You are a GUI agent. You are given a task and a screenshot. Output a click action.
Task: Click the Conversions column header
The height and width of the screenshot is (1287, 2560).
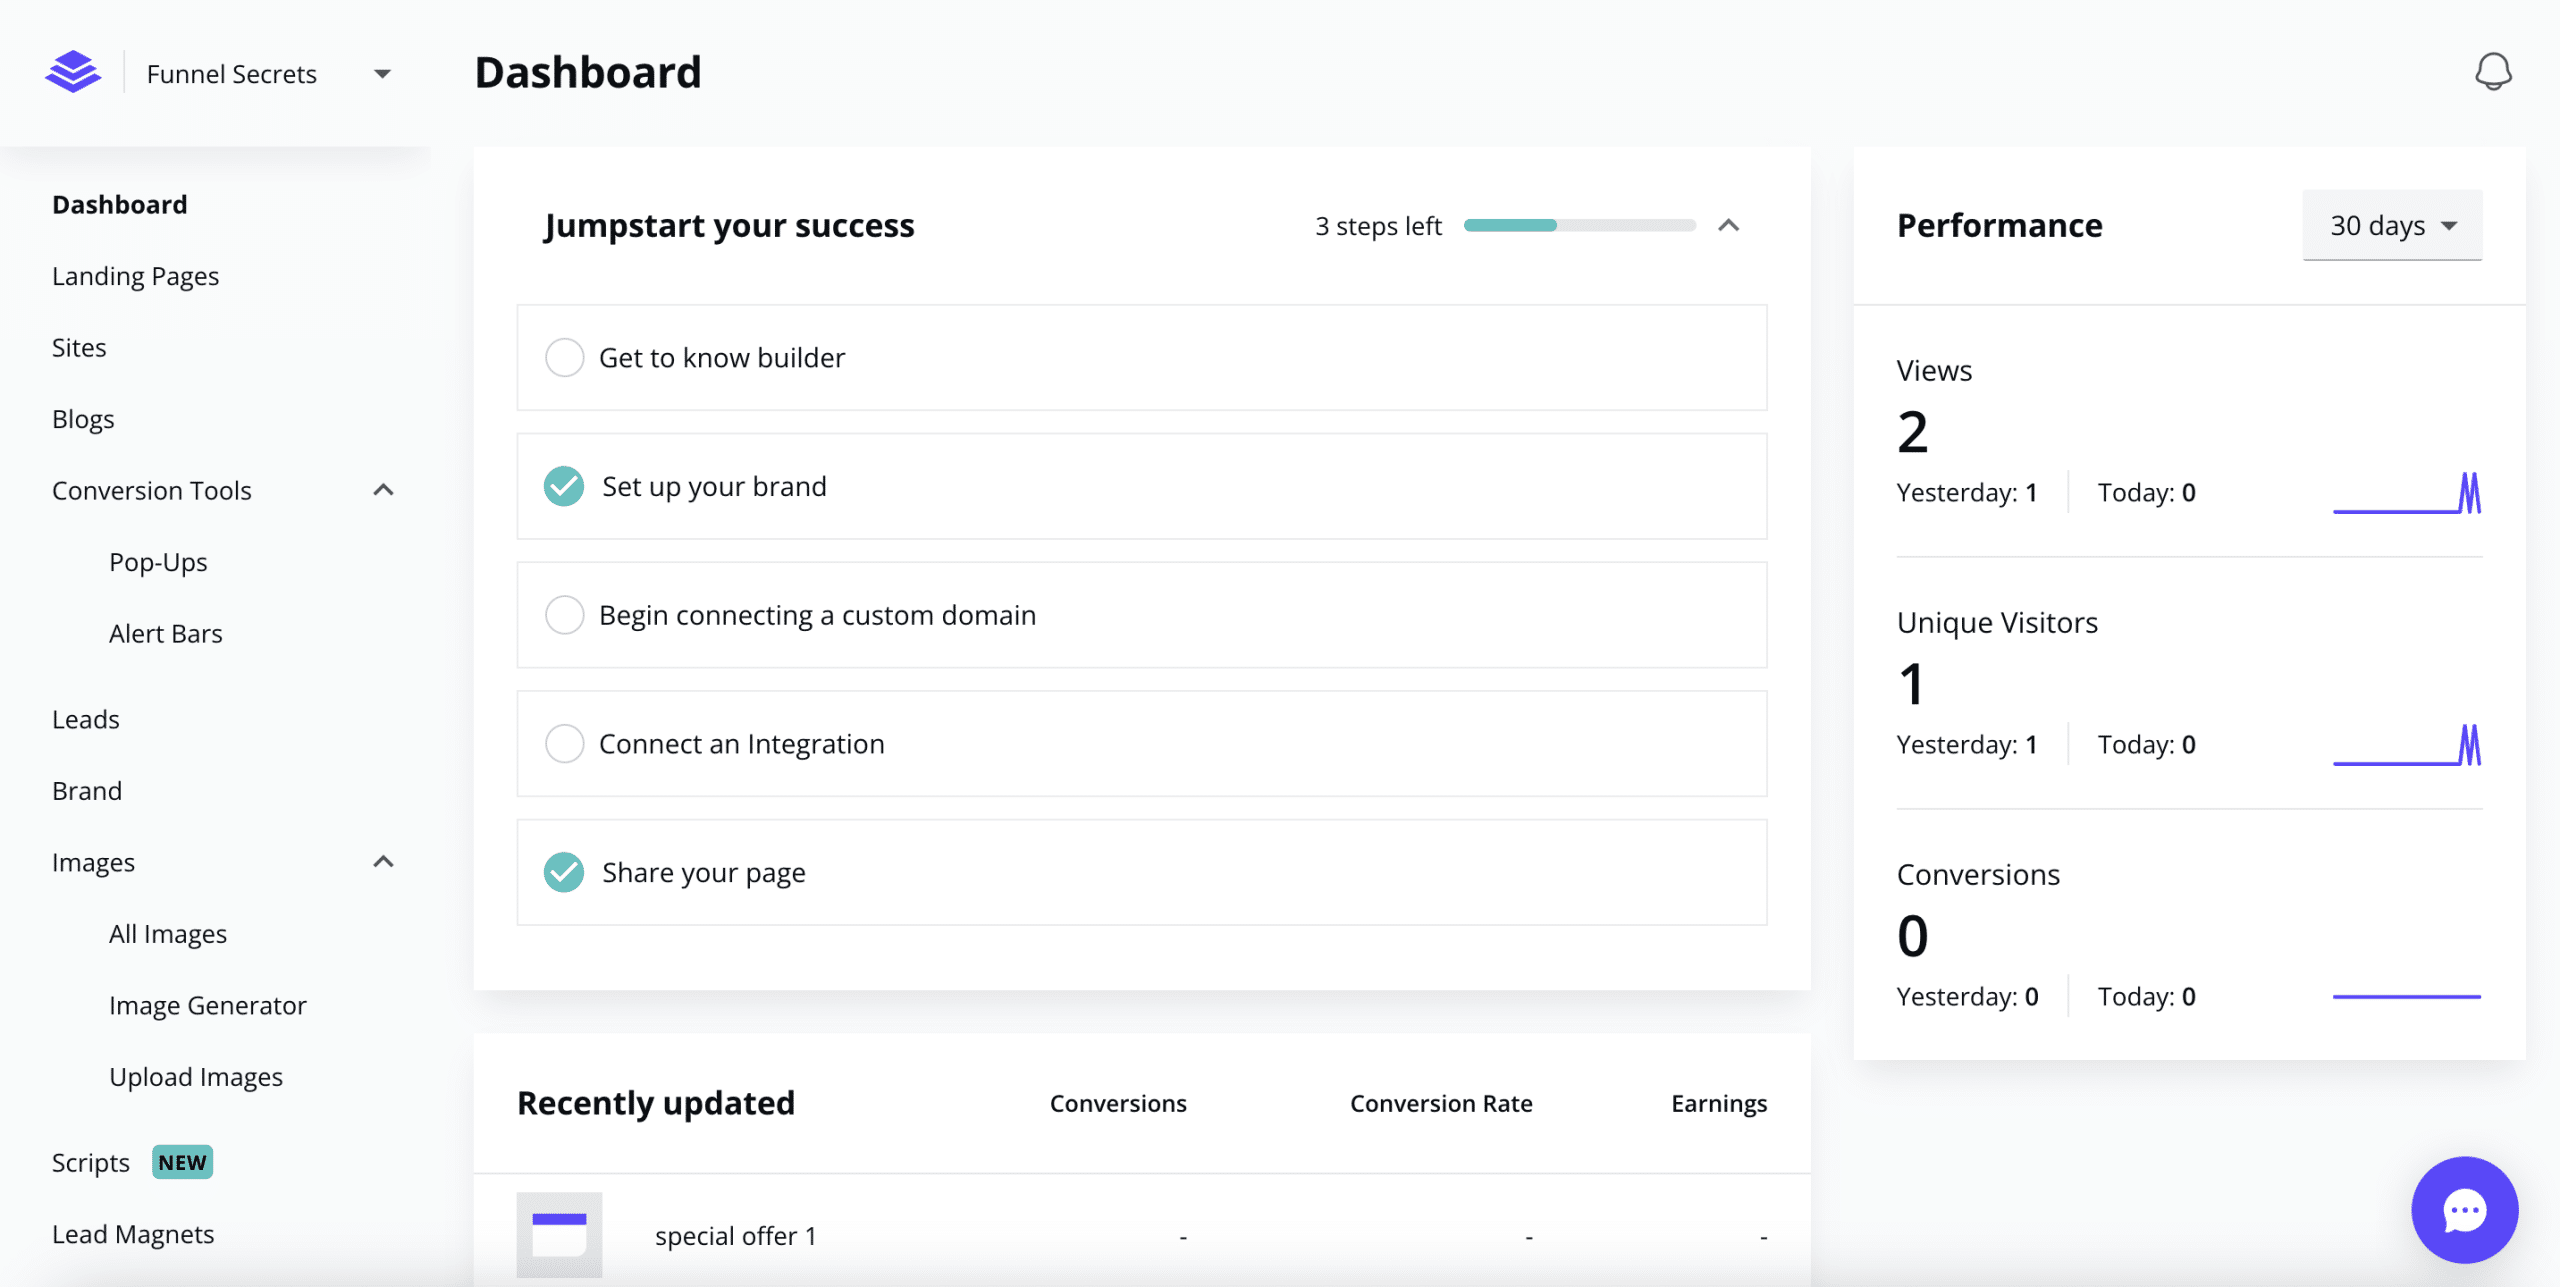pos(1118,1103)
